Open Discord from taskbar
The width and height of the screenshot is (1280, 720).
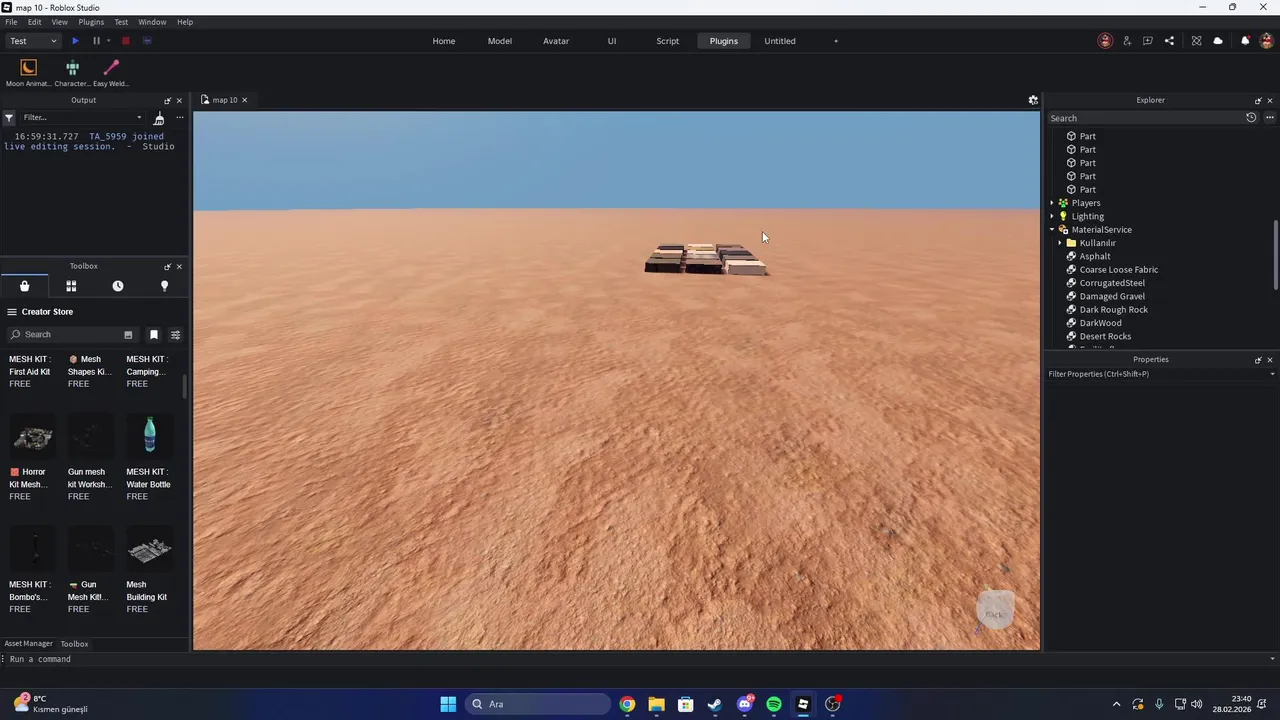click(745, 704)
